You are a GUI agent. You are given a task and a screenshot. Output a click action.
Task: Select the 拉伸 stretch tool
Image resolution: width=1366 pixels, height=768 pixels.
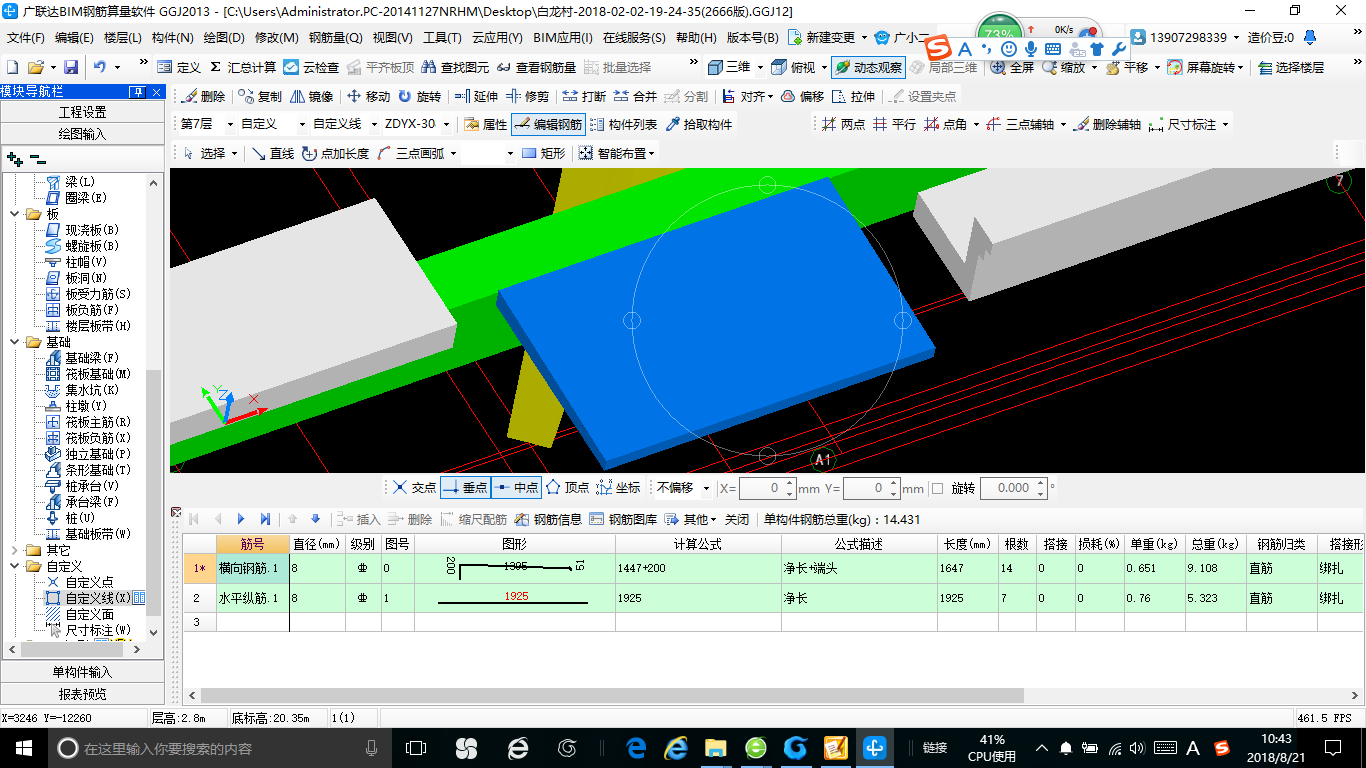[x=853, y=96]
